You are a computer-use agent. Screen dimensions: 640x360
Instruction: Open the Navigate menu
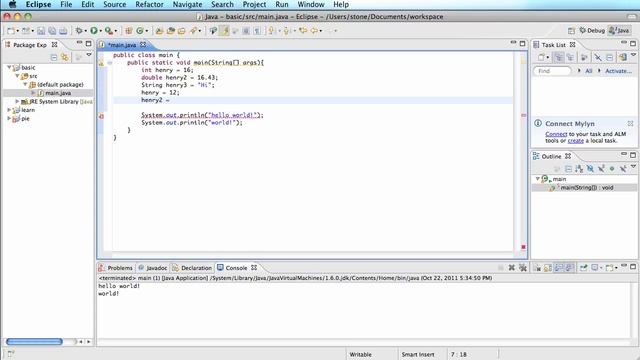pos(187,4)
